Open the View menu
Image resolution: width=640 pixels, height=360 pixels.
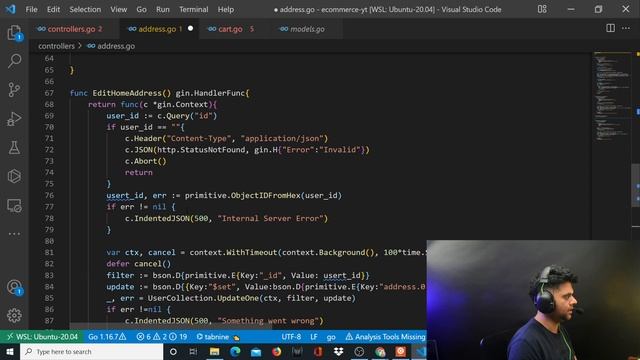[118, 9]
